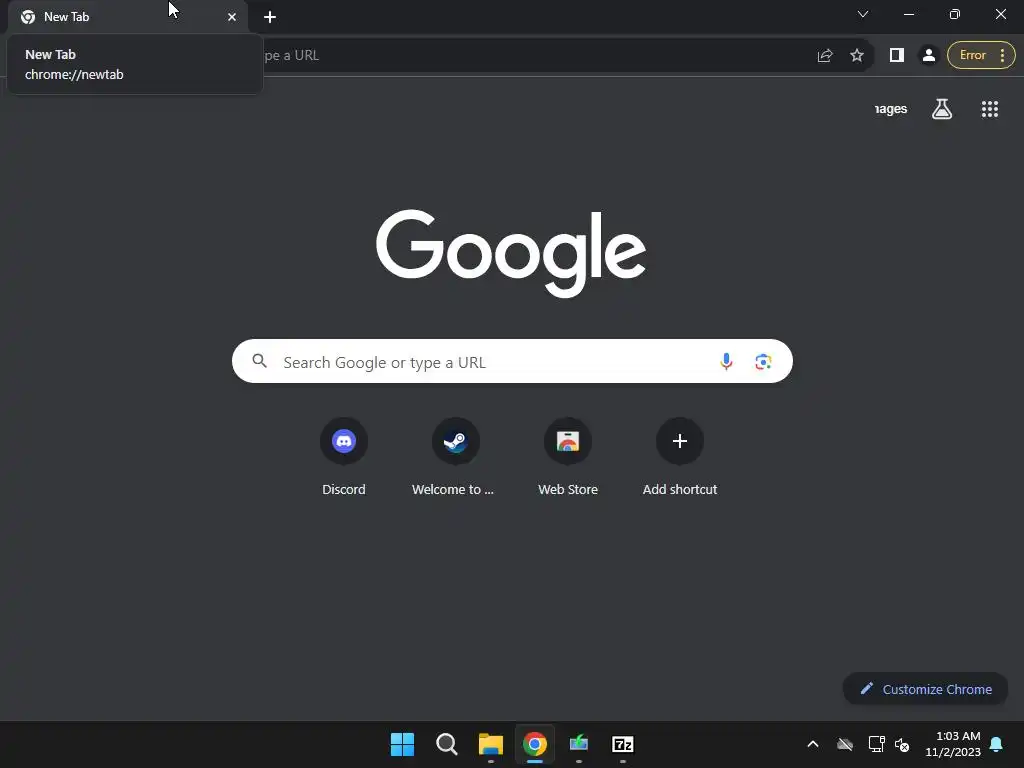Click Chrome icon in taskbar
The height and width of the screenshot is (768, 1024).
click(x=535, y=744)
